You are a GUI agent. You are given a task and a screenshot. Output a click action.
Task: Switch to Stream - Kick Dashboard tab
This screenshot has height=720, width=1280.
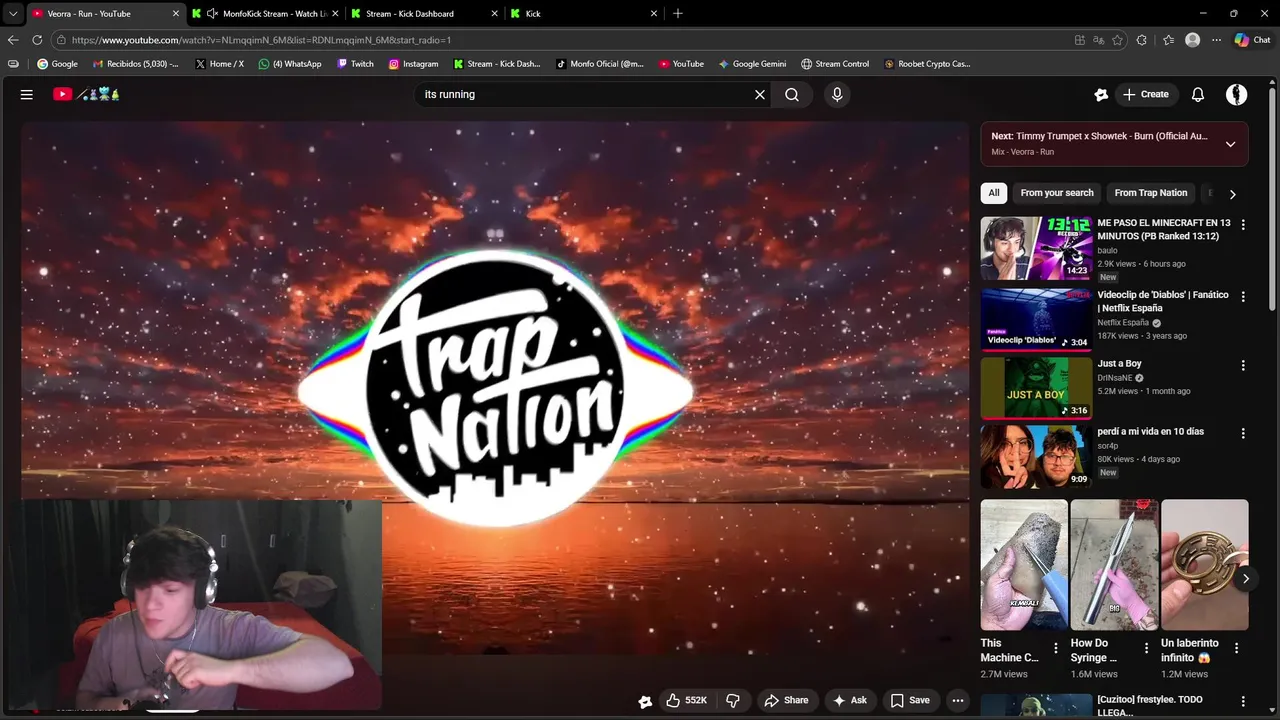(x=425, y=13)
